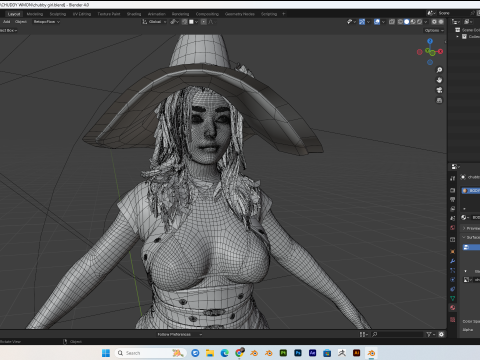Switch perspective/orthographic grid icon

pos(439,100)
